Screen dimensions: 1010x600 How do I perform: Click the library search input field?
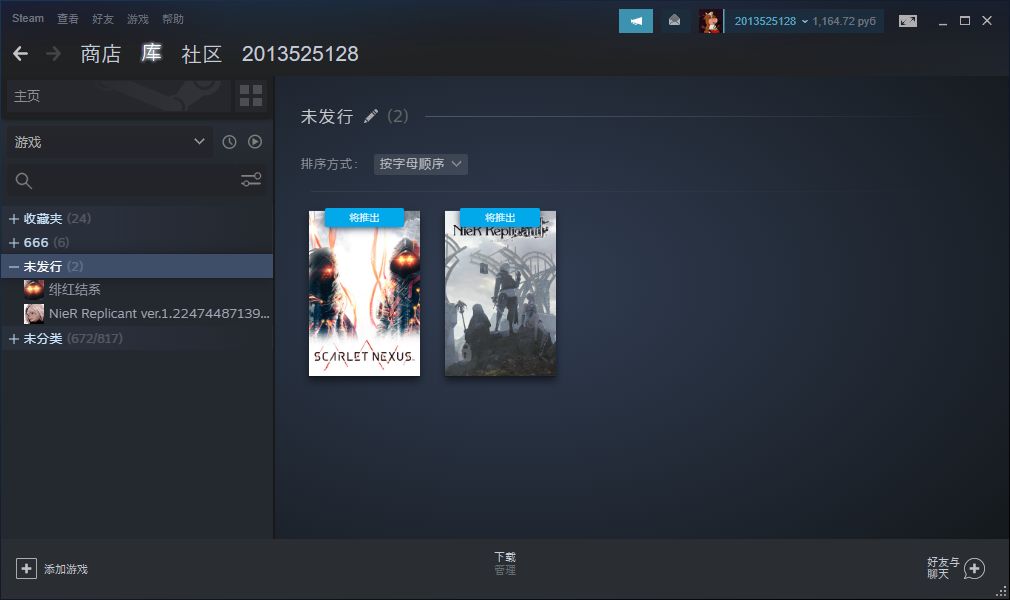(135, 180)
